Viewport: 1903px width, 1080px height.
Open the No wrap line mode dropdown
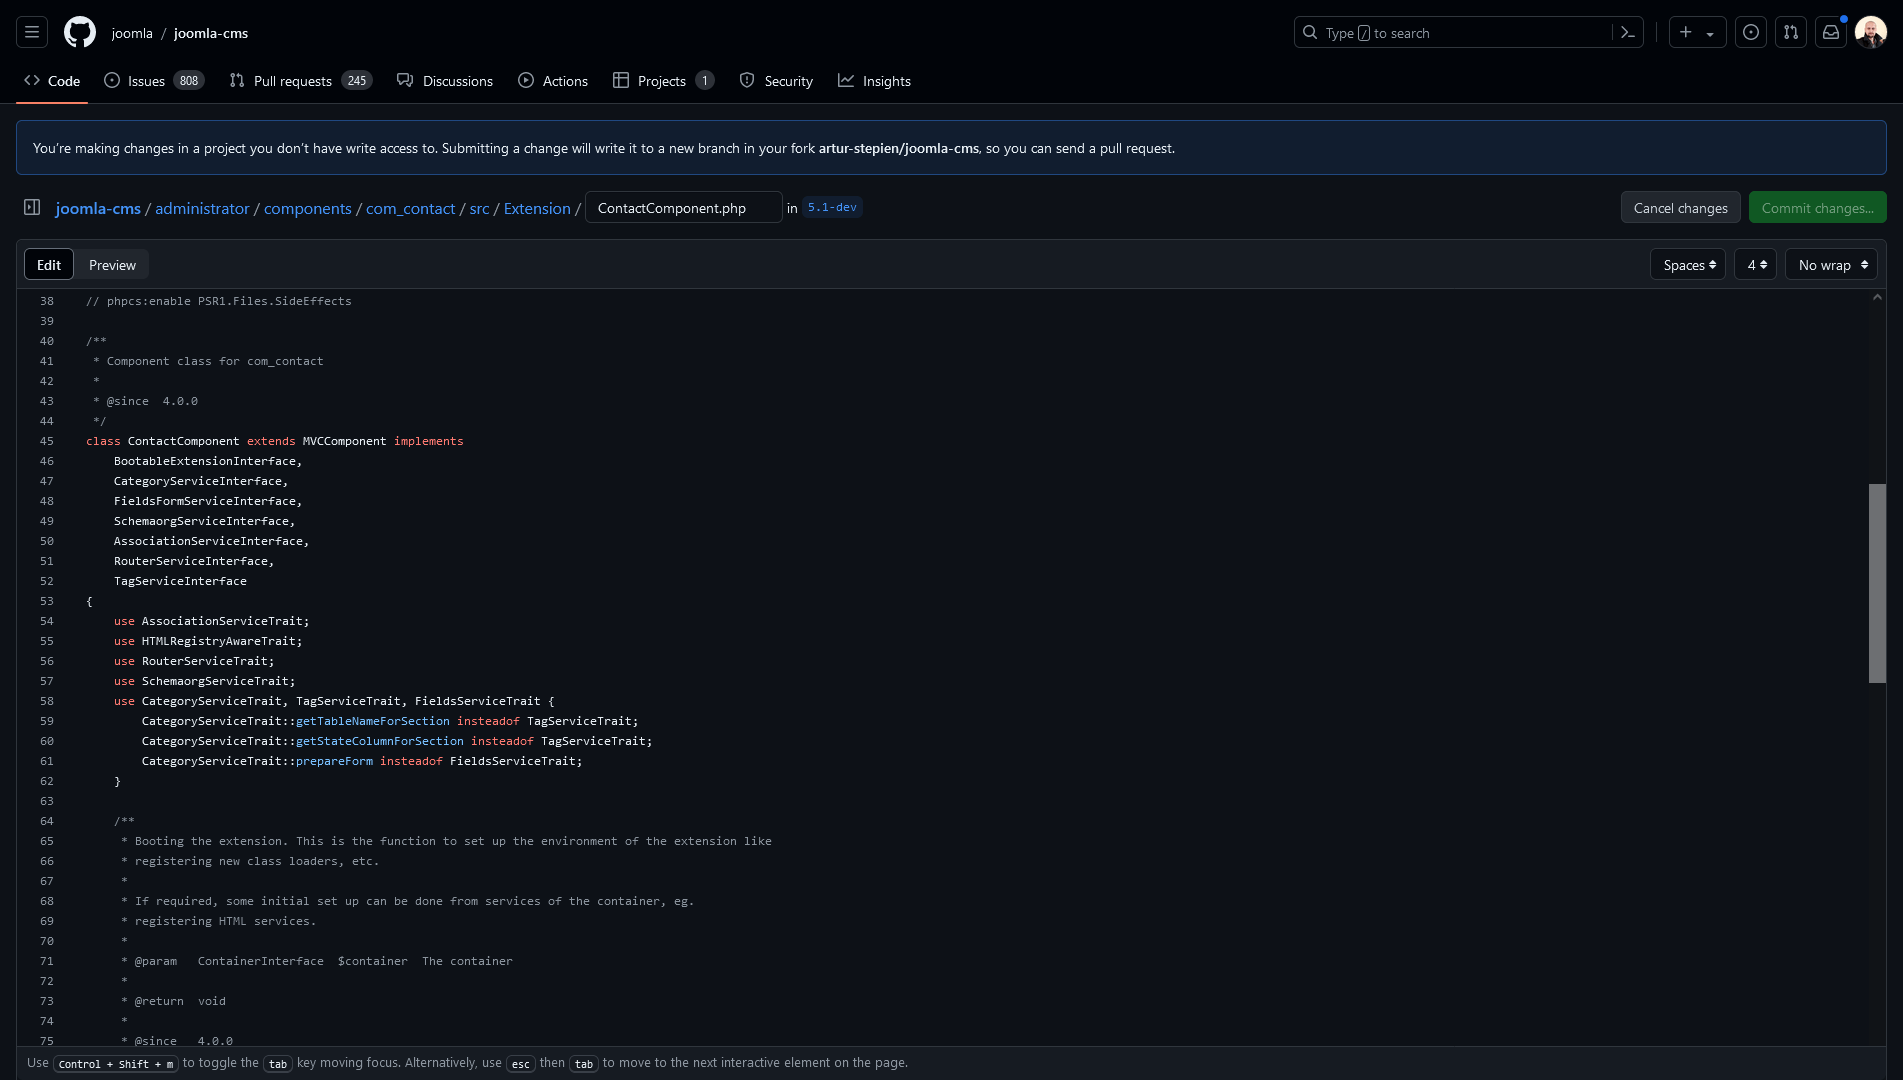[1831, 264]
